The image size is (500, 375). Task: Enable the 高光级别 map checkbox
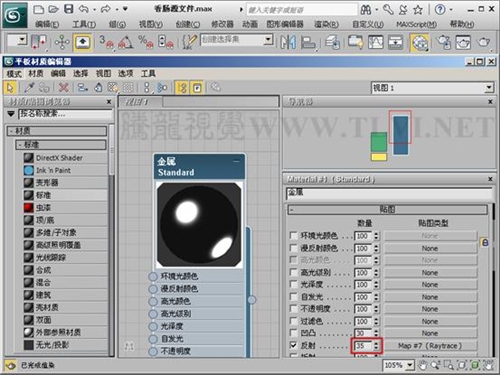(293, 273)
